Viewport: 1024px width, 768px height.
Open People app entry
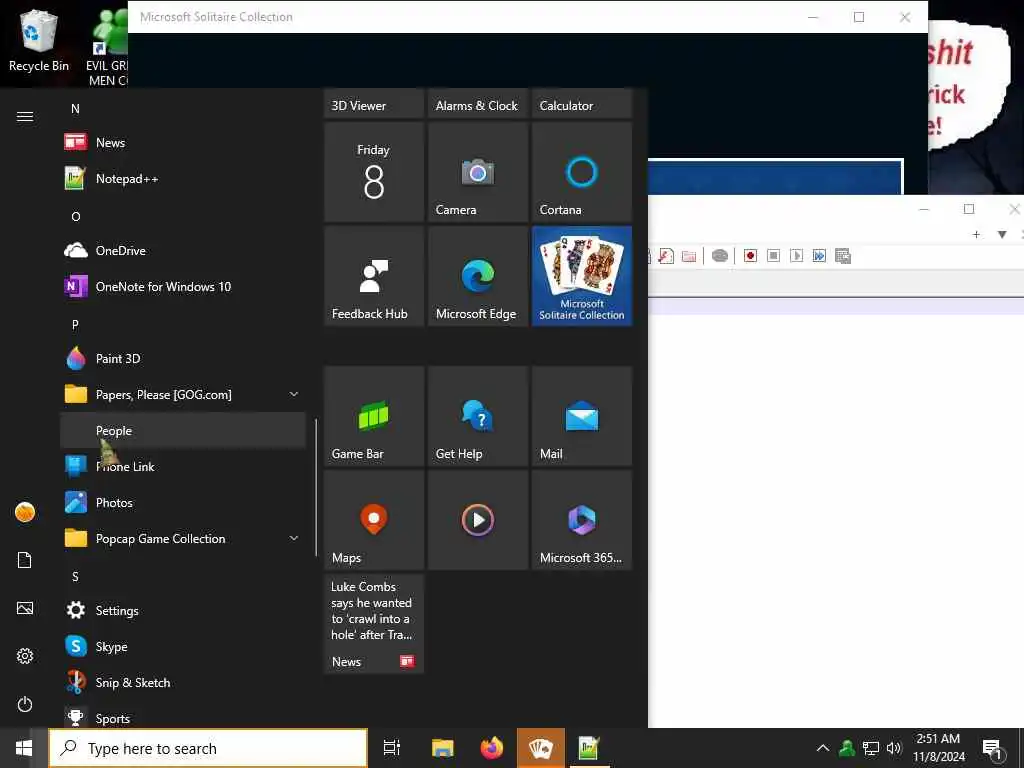(x=182, y=430)
